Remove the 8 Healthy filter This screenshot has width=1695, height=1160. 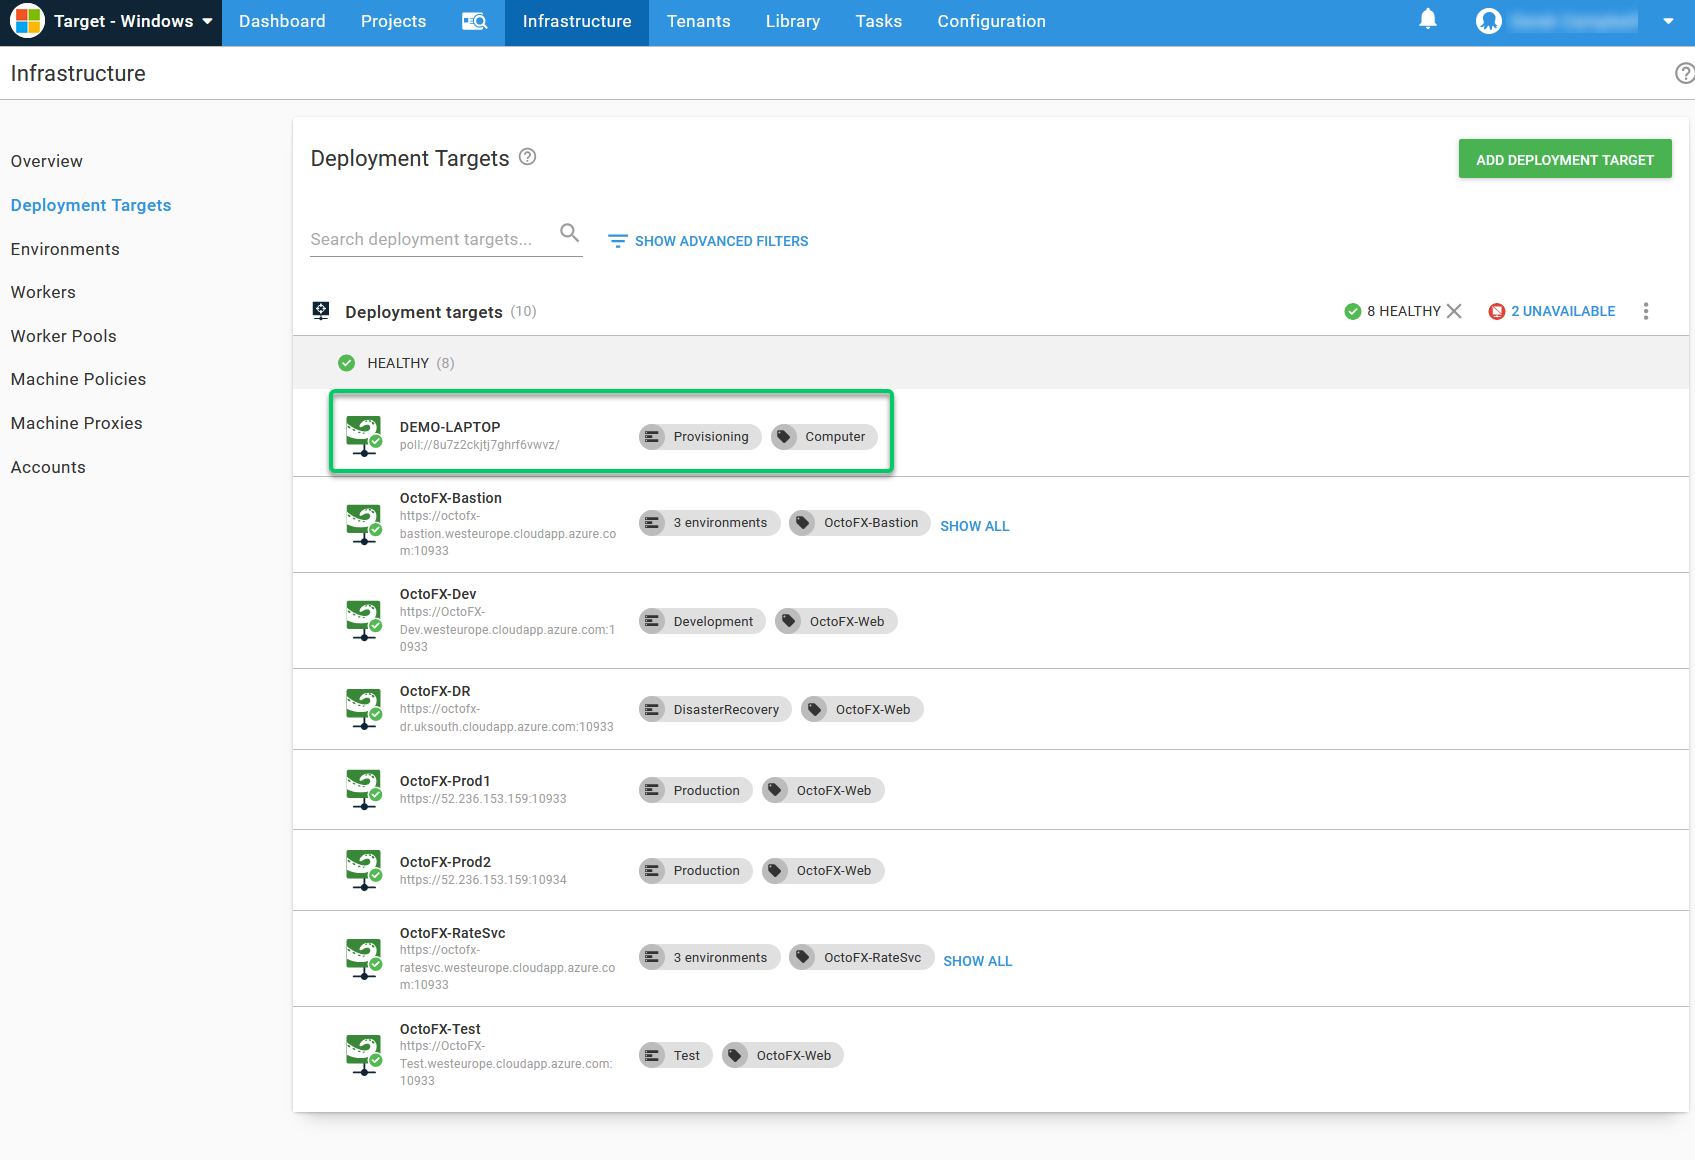1454,311
